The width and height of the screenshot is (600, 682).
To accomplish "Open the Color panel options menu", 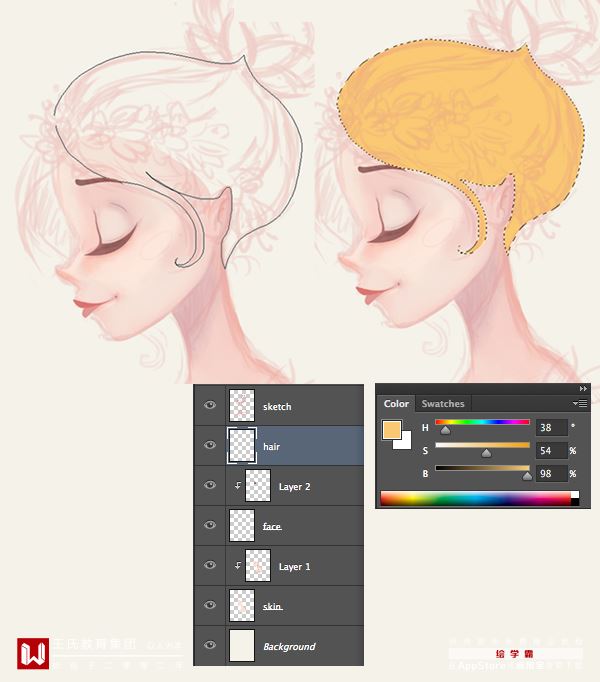I will [580, 404].
